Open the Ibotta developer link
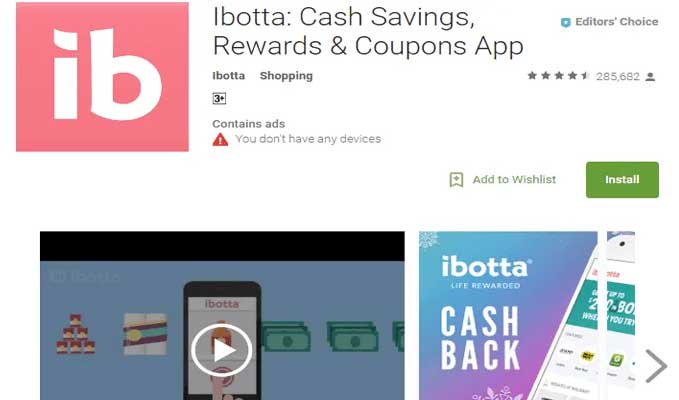Screen dimensions: 679x400 point(229,76)
